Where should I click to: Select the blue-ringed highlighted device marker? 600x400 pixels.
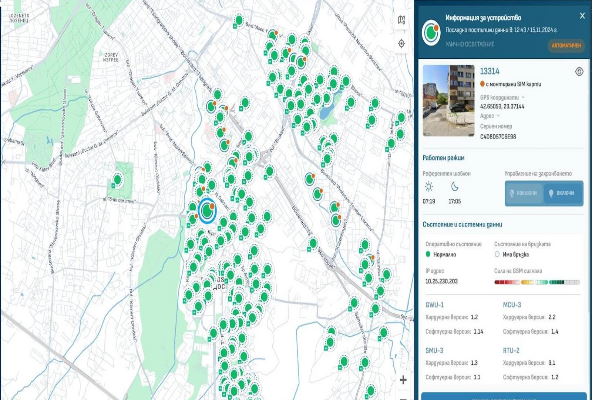[x=208, y=211]
